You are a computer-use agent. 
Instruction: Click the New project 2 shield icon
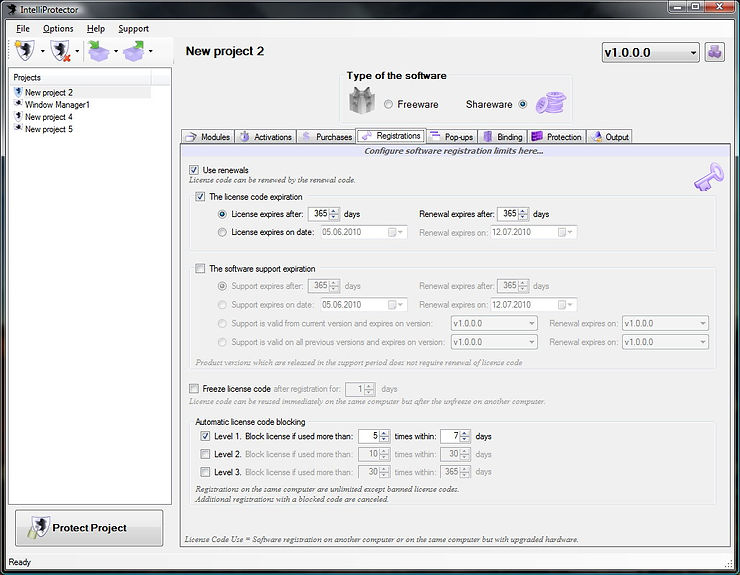(18, 92)
